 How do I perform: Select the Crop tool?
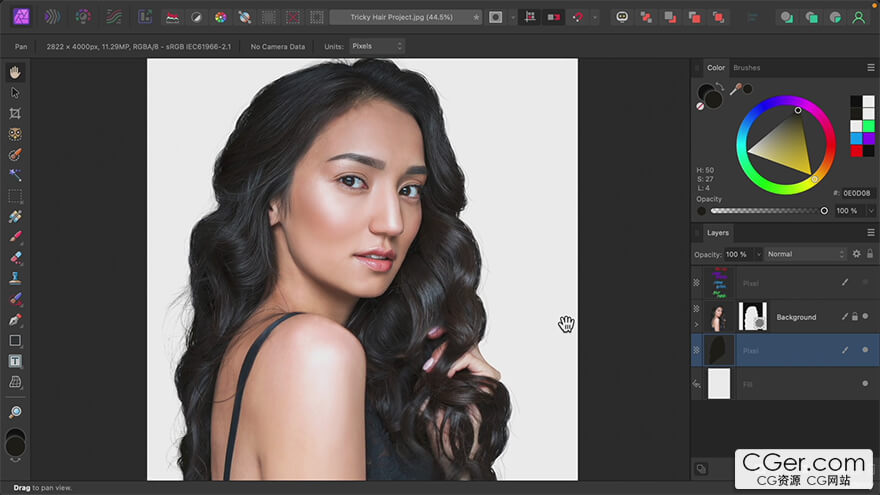pos(15,113)
